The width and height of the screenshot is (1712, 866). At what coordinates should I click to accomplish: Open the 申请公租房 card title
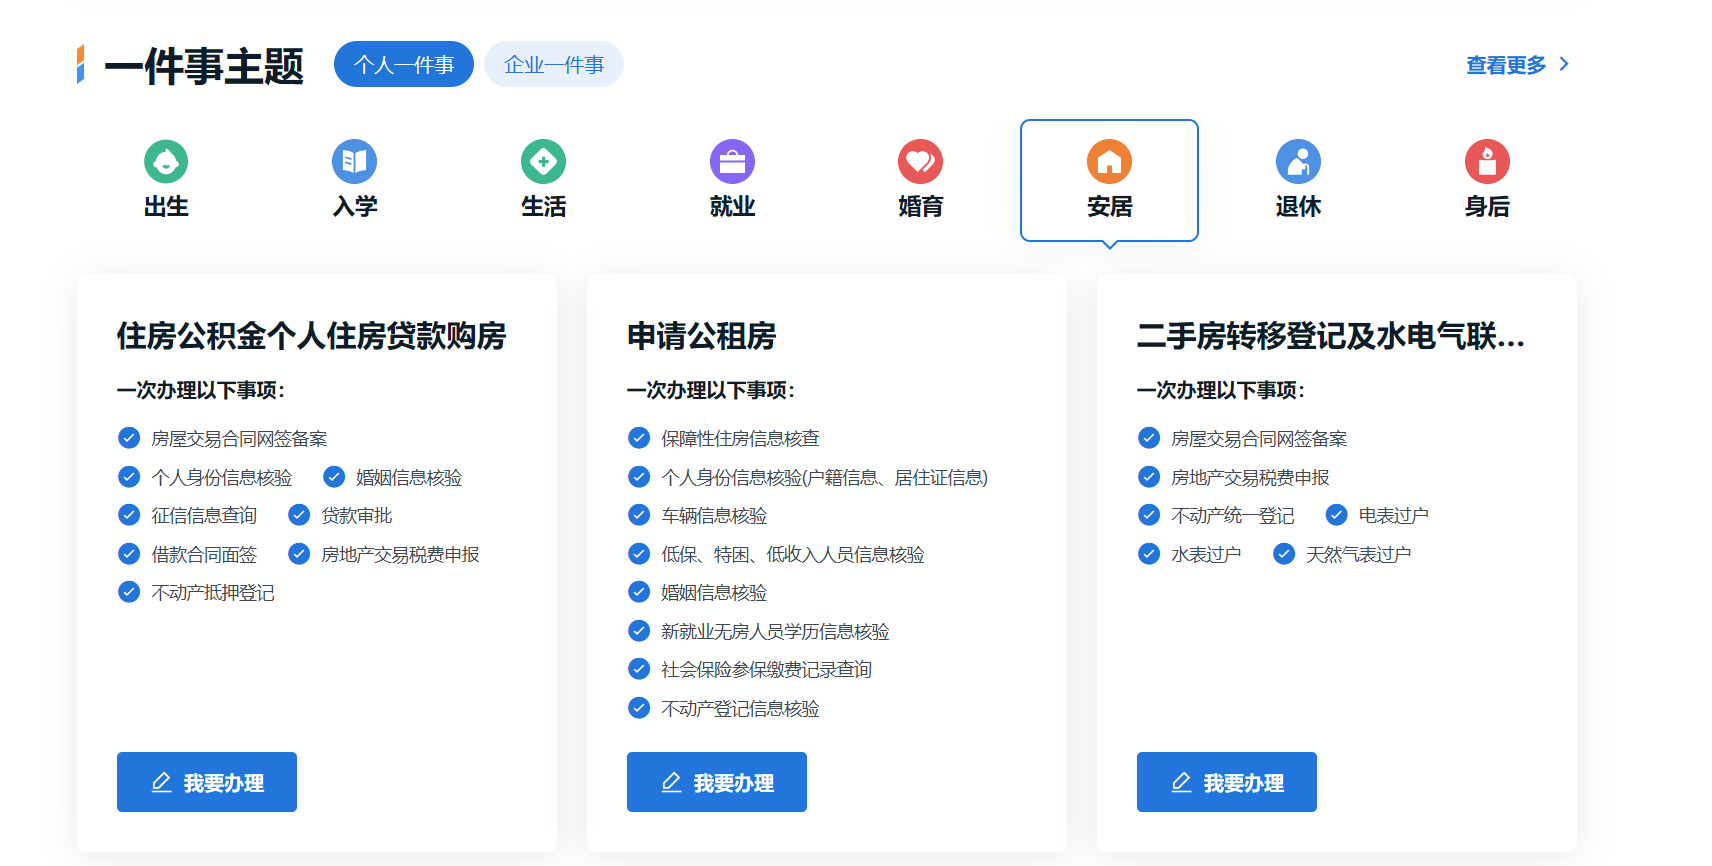pyautogui.click(x=702, y=336)
